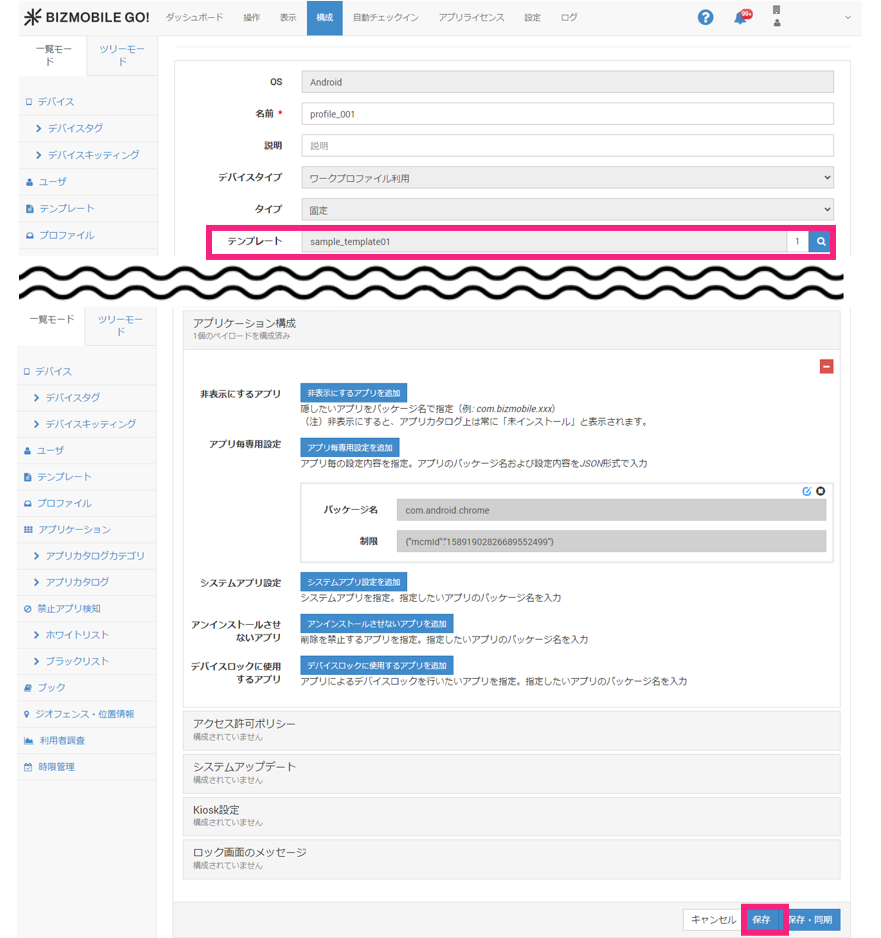Screen dimensions: 881x938
Task: Click the black remove icon for package entry
Action: 821,491
